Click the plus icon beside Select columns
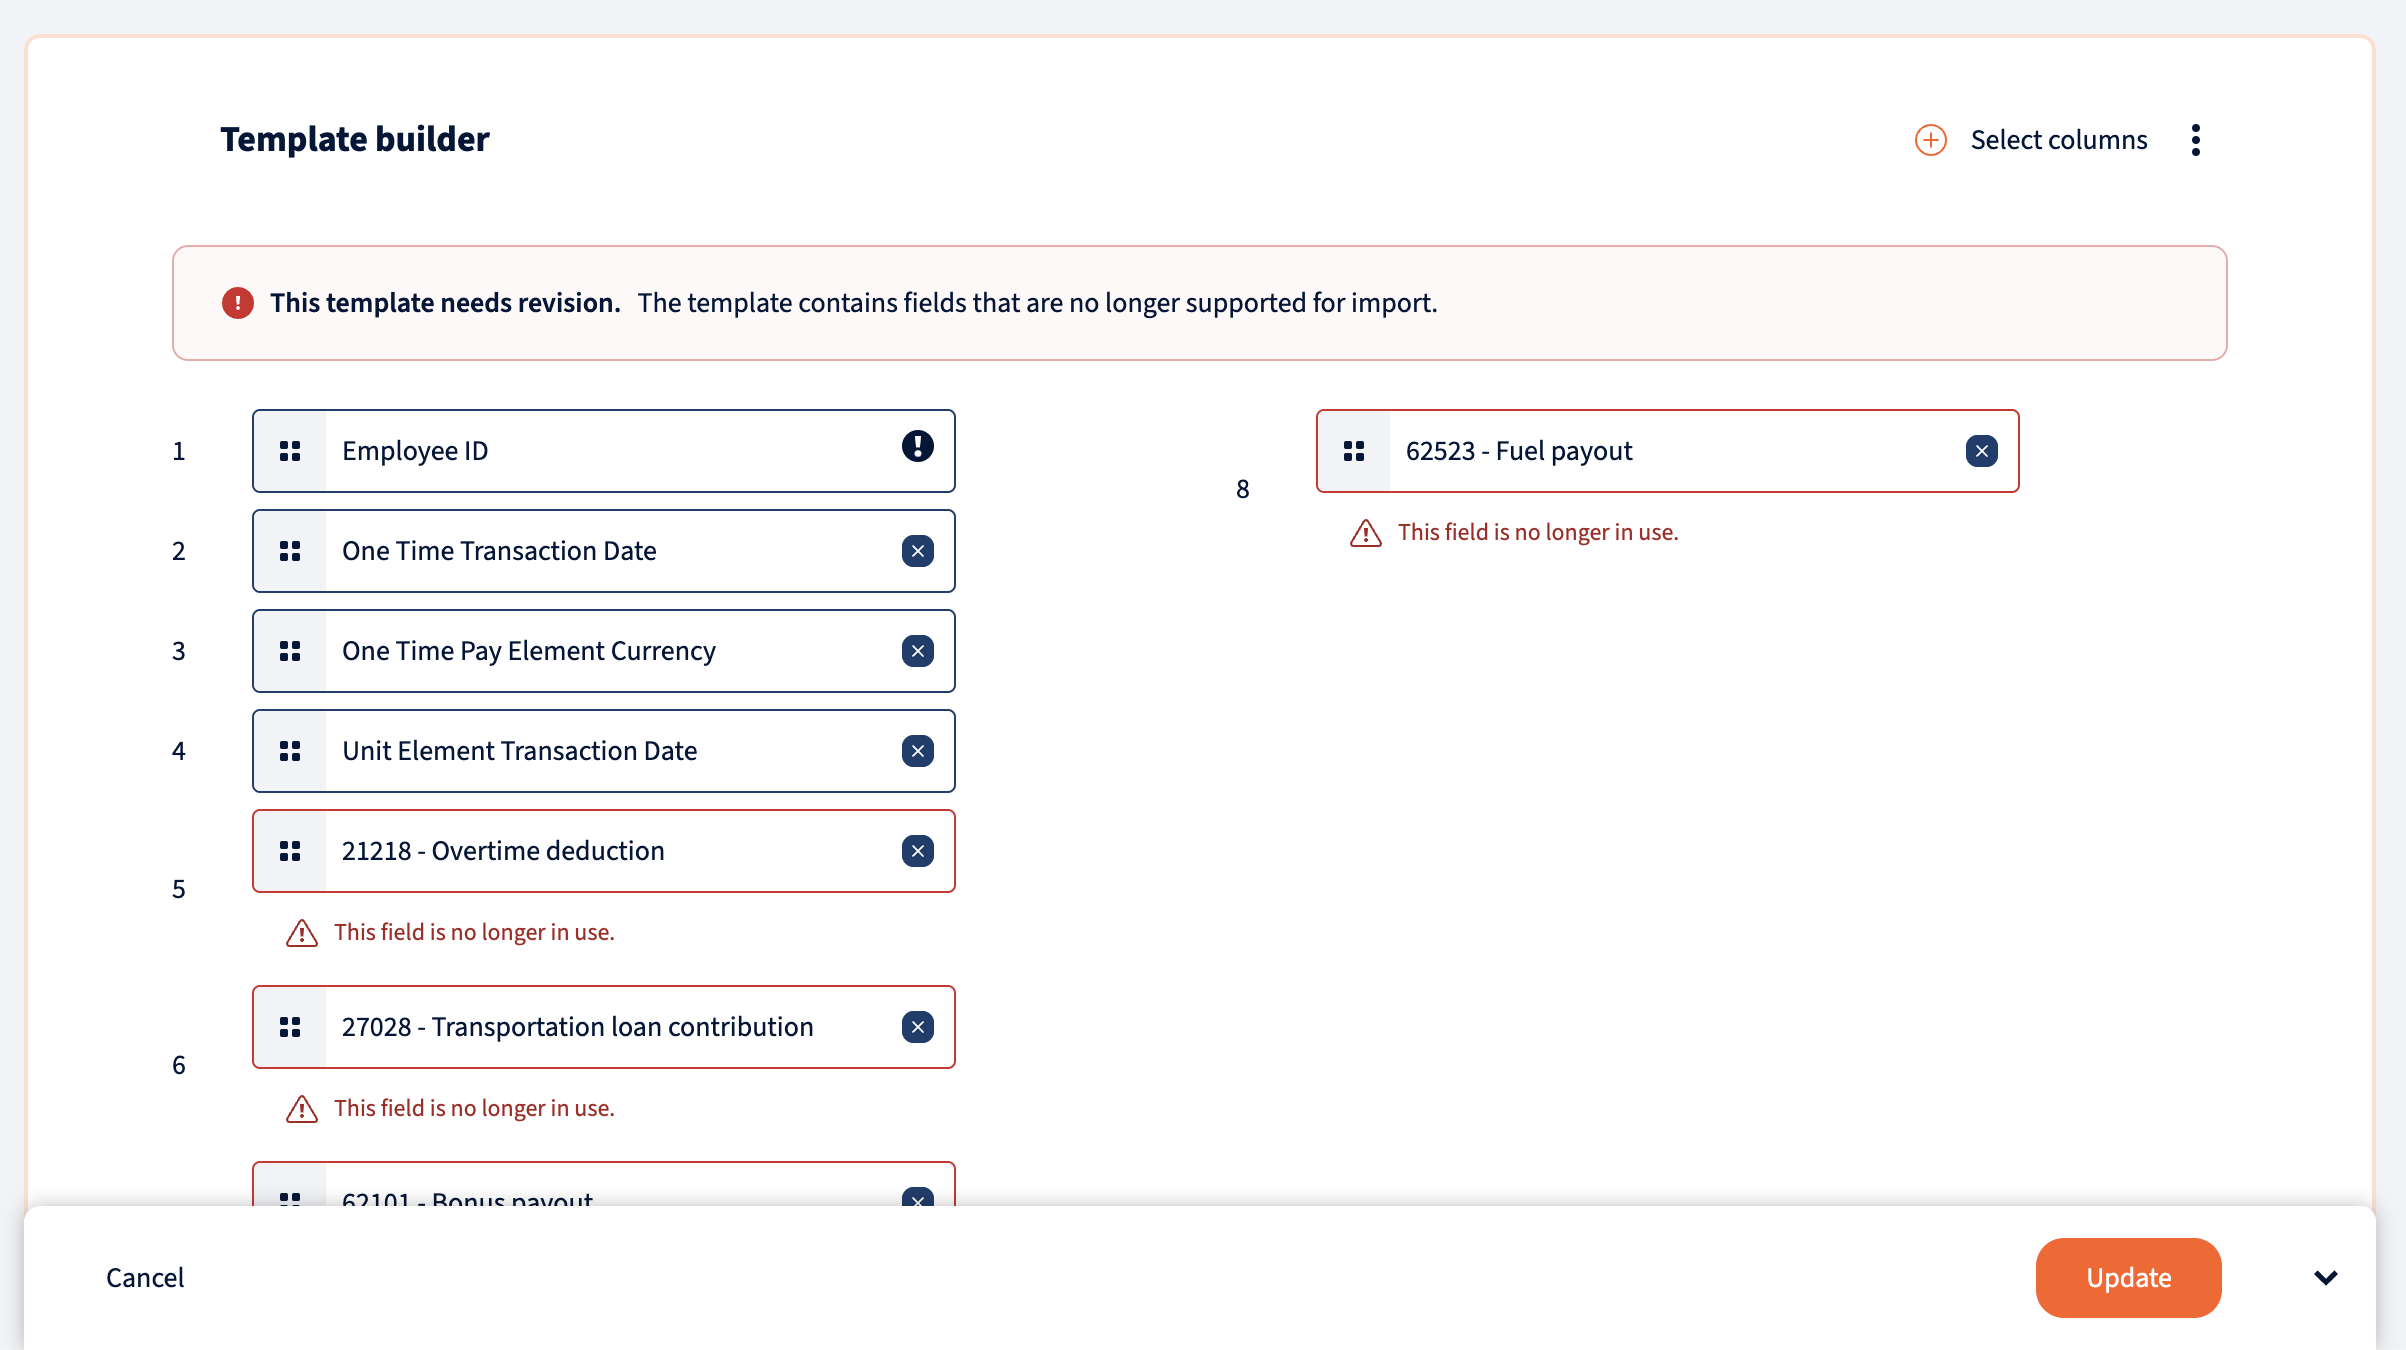Viewport: 2406px width, 1350px height. 1930,140
